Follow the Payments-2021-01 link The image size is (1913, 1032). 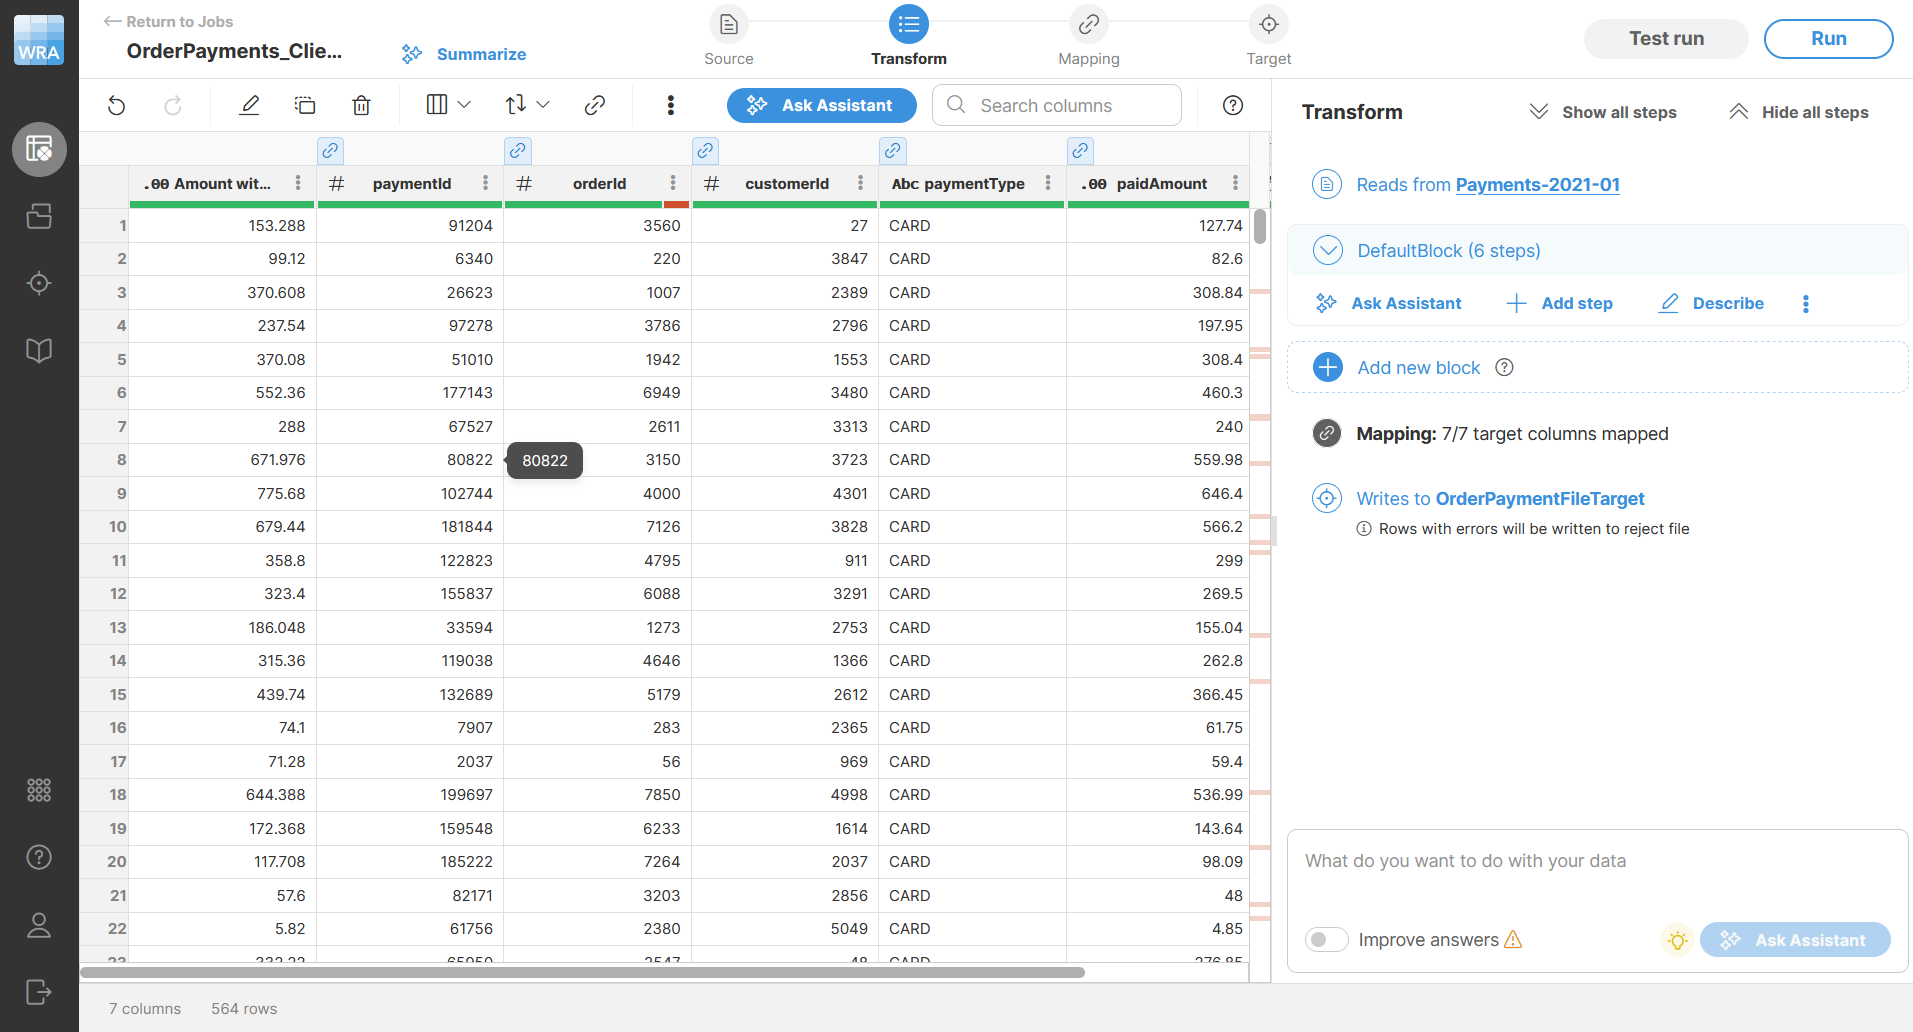point(1537,185)
